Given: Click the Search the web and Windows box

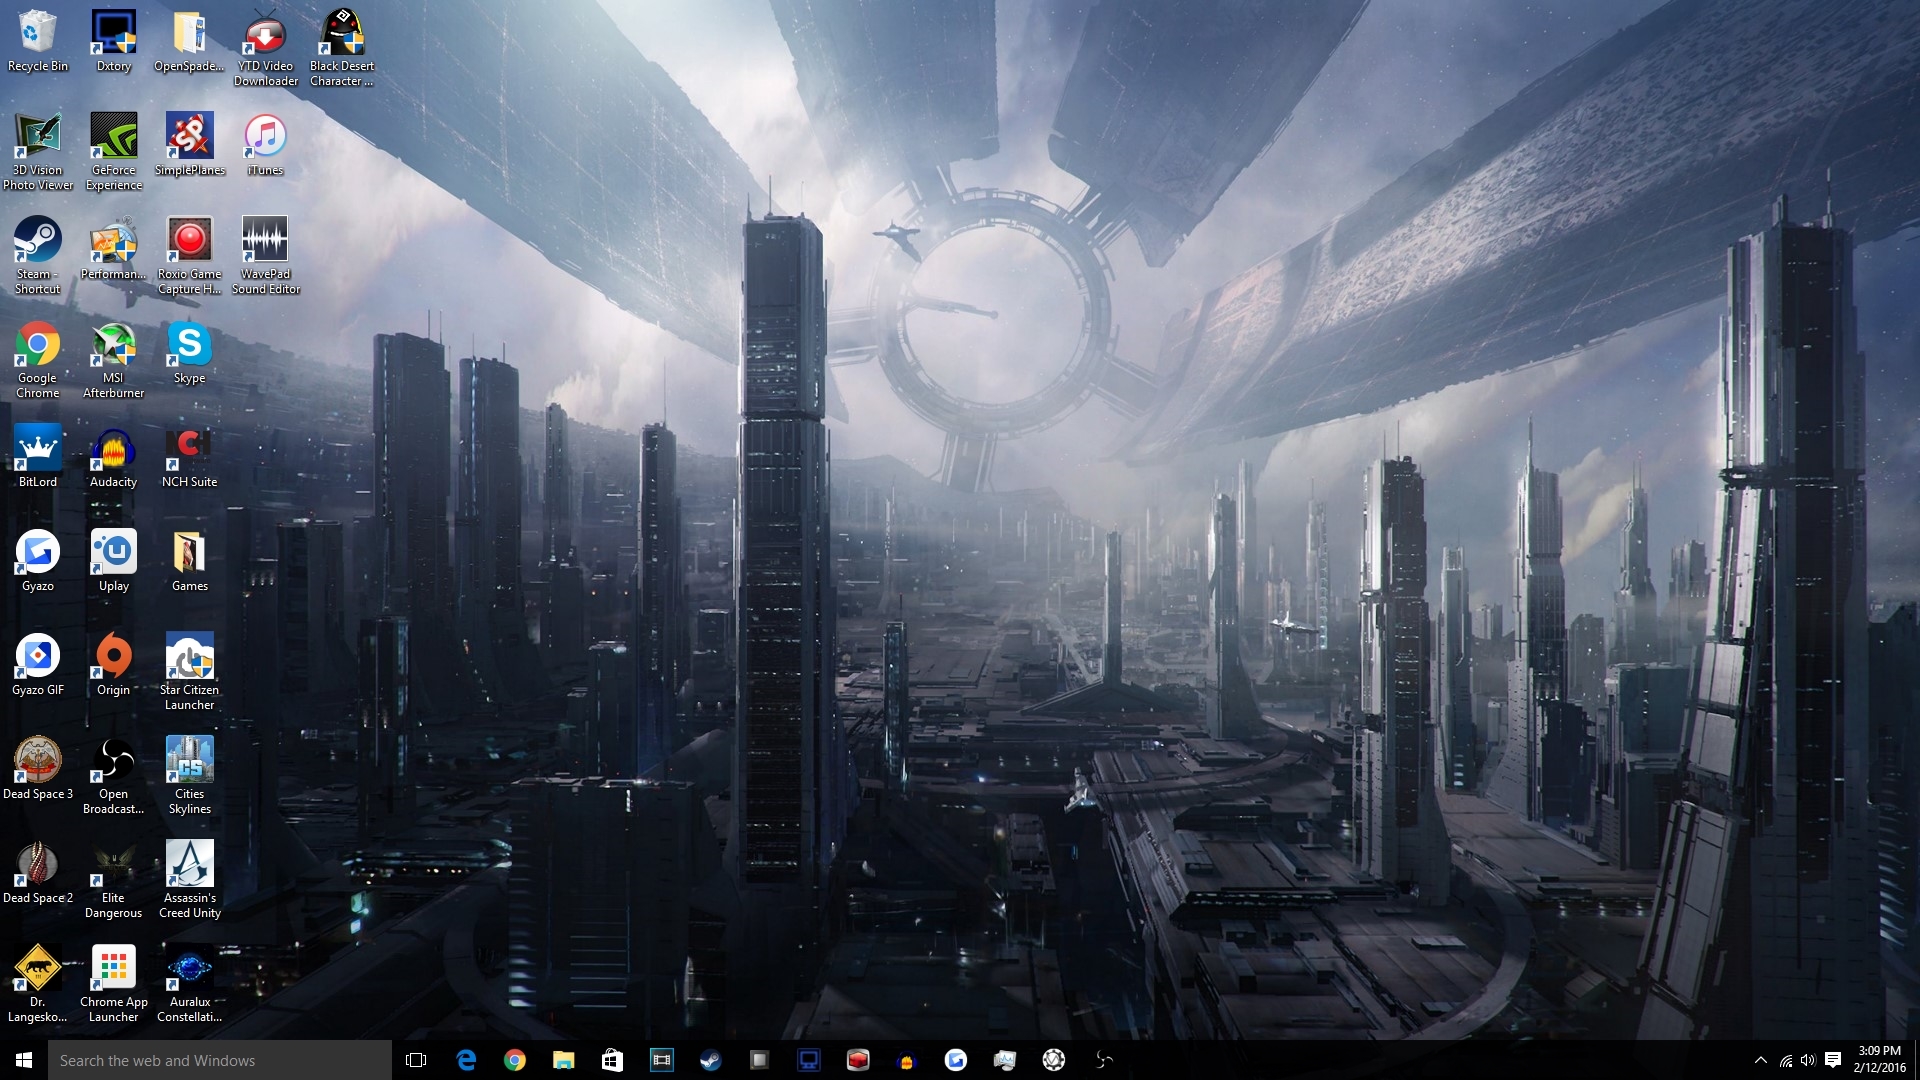Looking at the screenshot, I should point(220,1060).
